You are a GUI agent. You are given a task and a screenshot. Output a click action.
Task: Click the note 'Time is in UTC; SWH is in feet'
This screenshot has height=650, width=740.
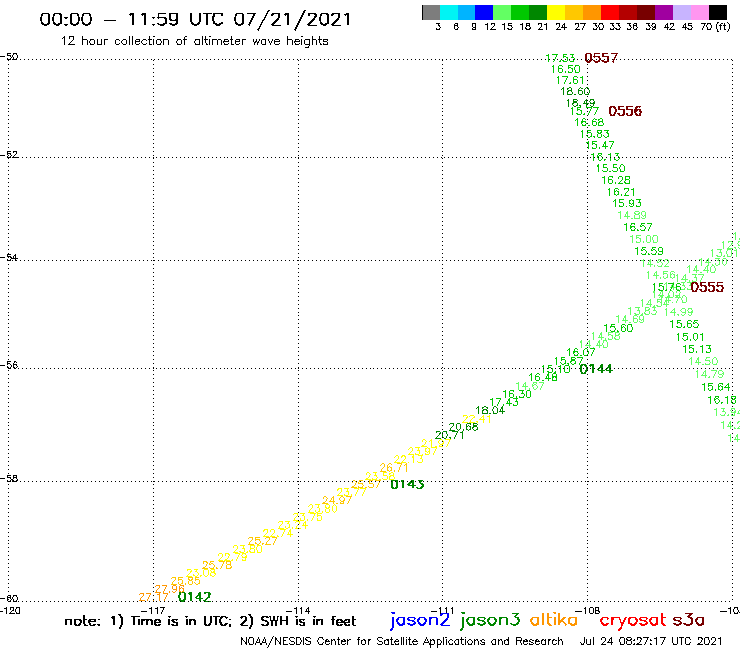click(x=210, y=621)
